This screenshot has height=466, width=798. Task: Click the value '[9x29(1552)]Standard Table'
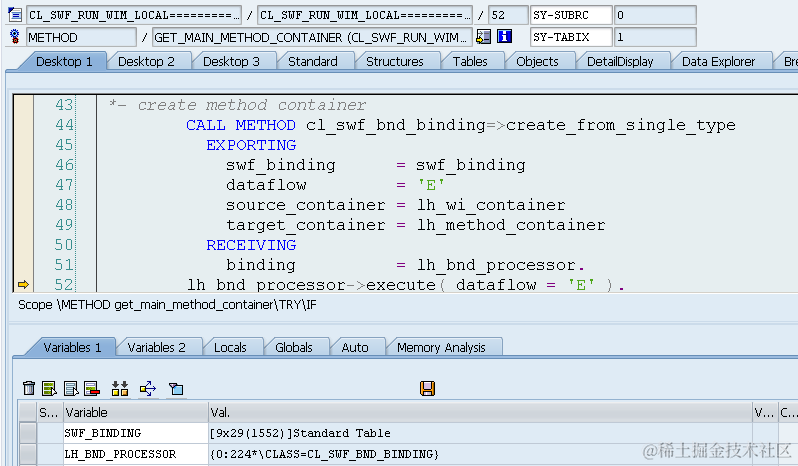300,433
